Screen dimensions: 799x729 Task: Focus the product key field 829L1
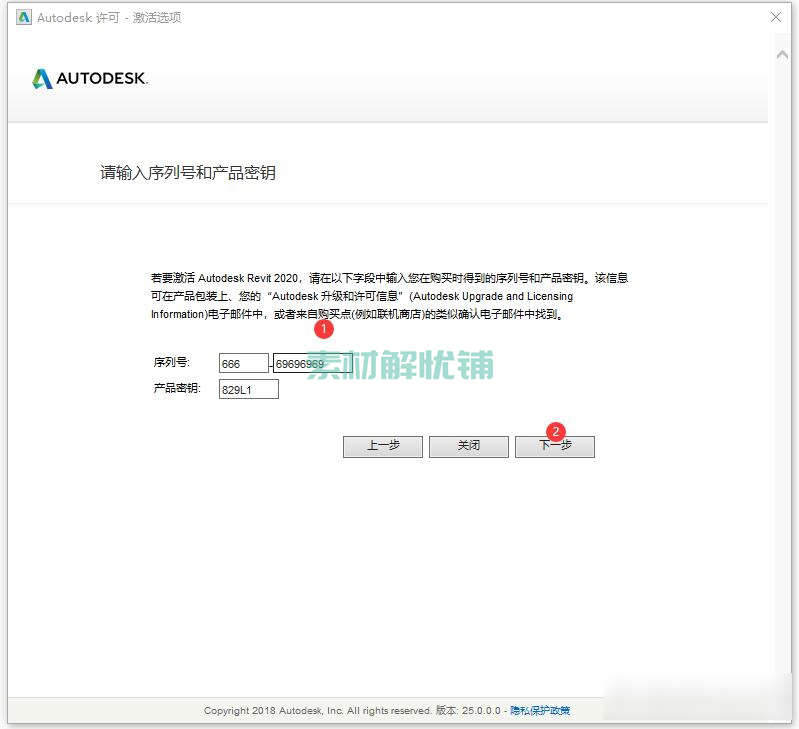click(249, 389)
